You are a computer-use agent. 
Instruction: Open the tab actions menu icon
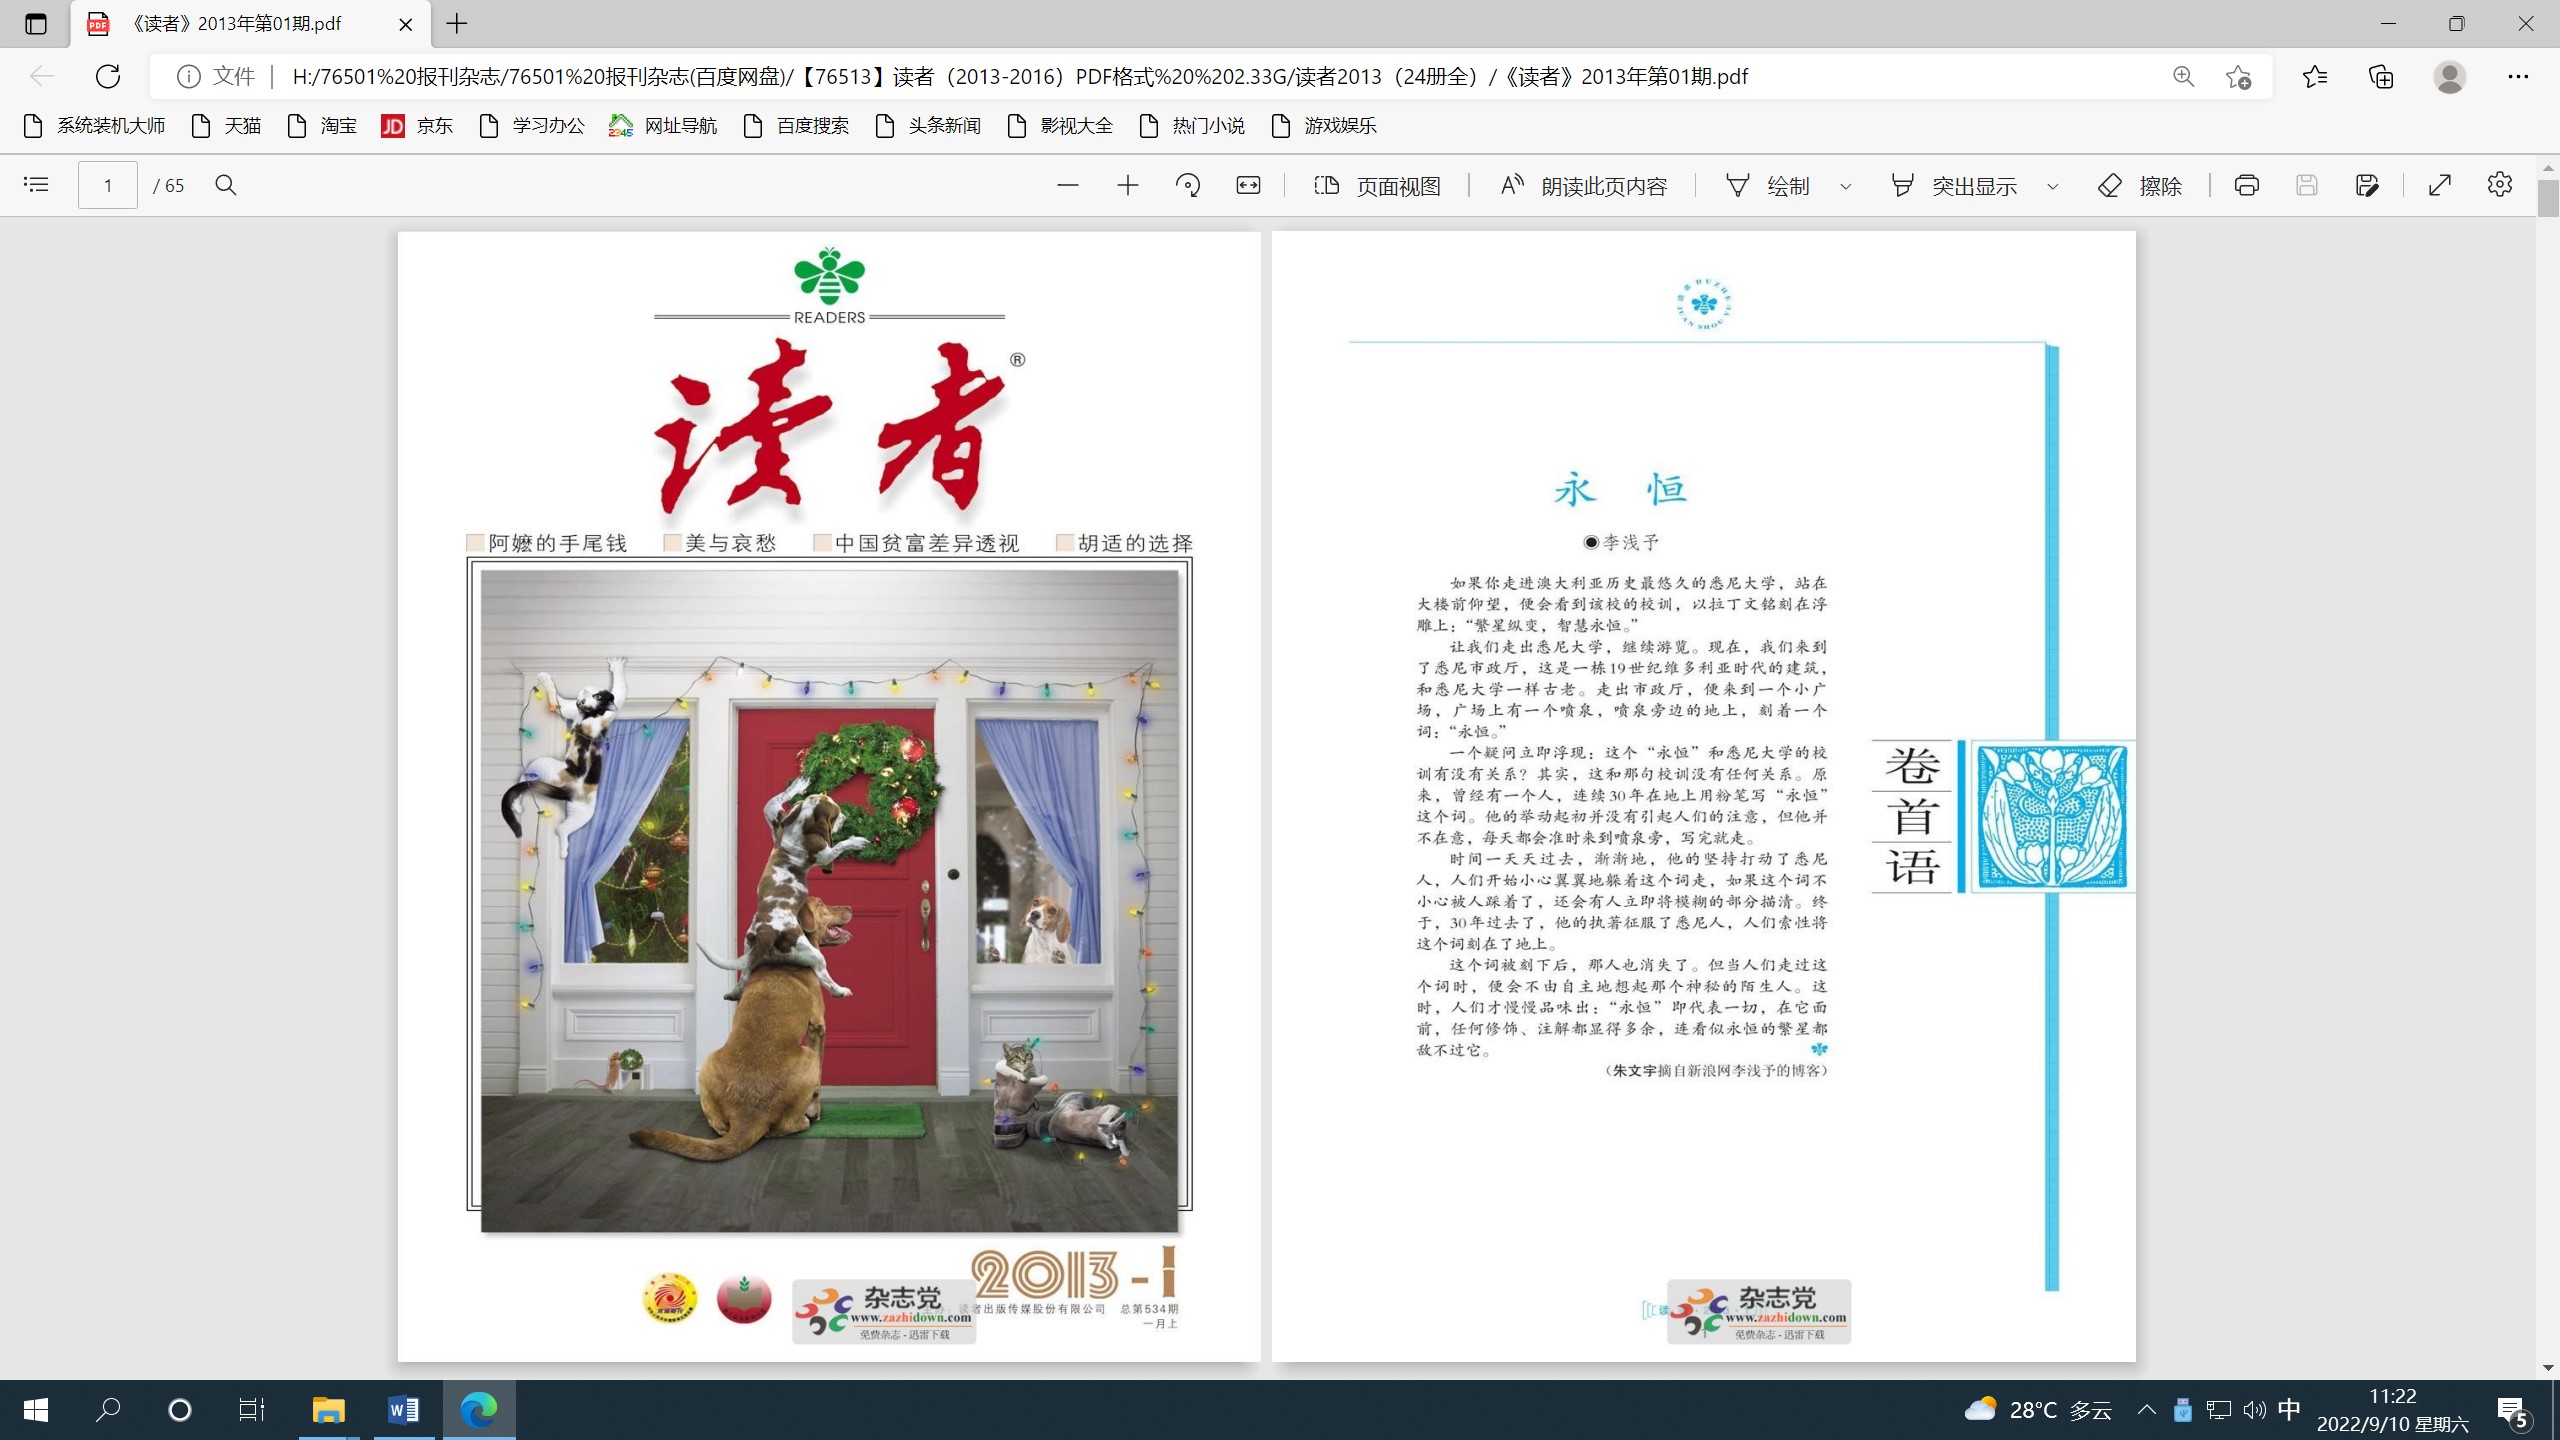point(36,24)
